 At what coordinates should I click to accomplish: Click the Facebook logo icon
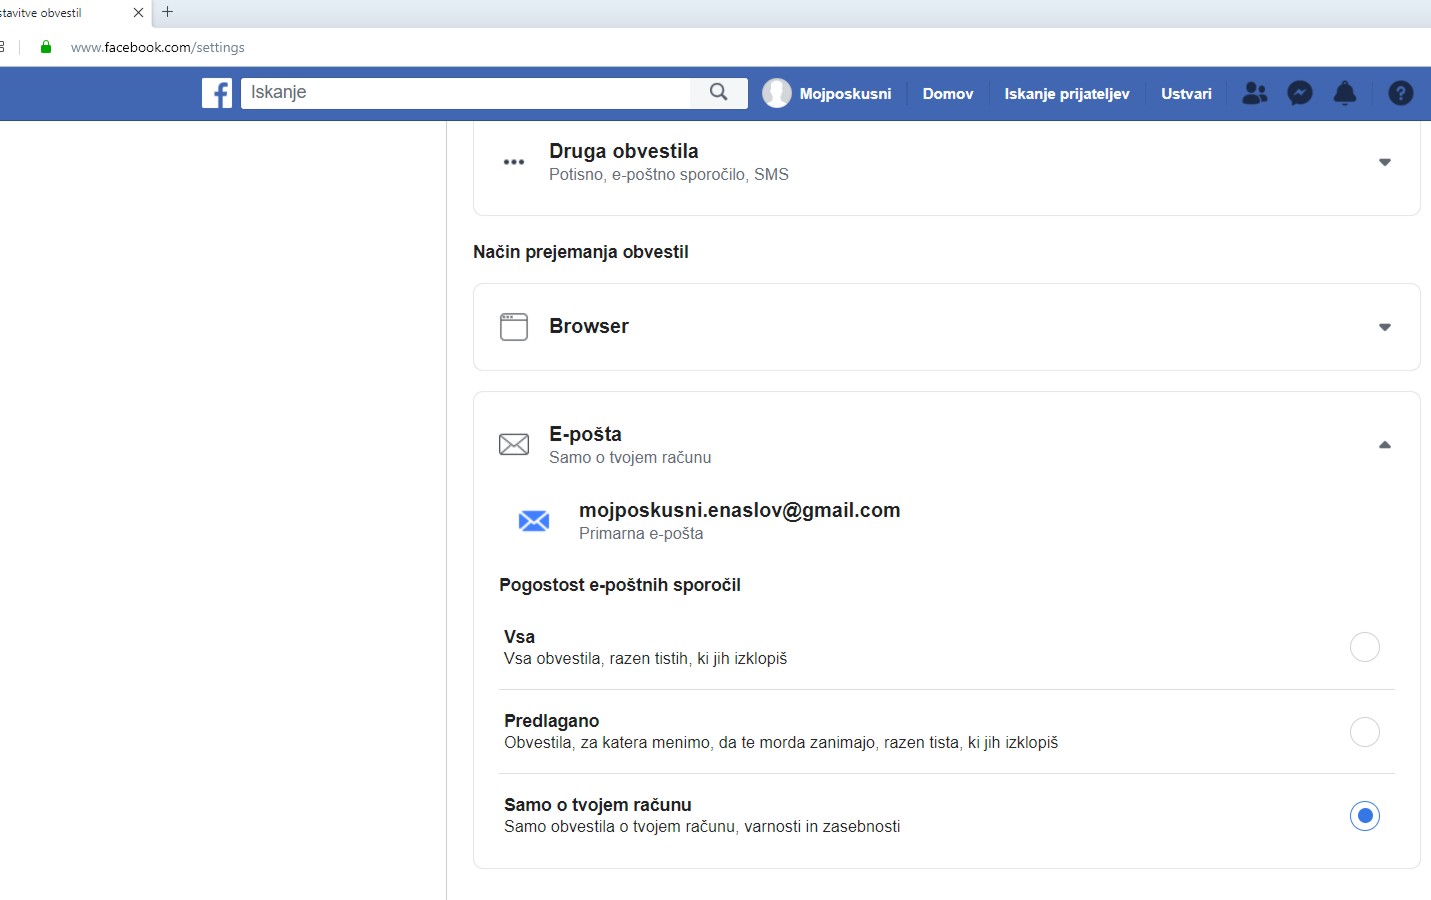point(217,93)
